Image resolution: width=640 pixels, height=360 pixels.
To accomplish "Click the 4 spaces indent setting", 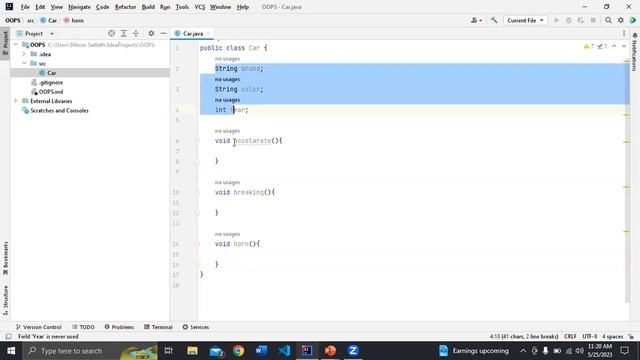I will click(x=613, y=336).
